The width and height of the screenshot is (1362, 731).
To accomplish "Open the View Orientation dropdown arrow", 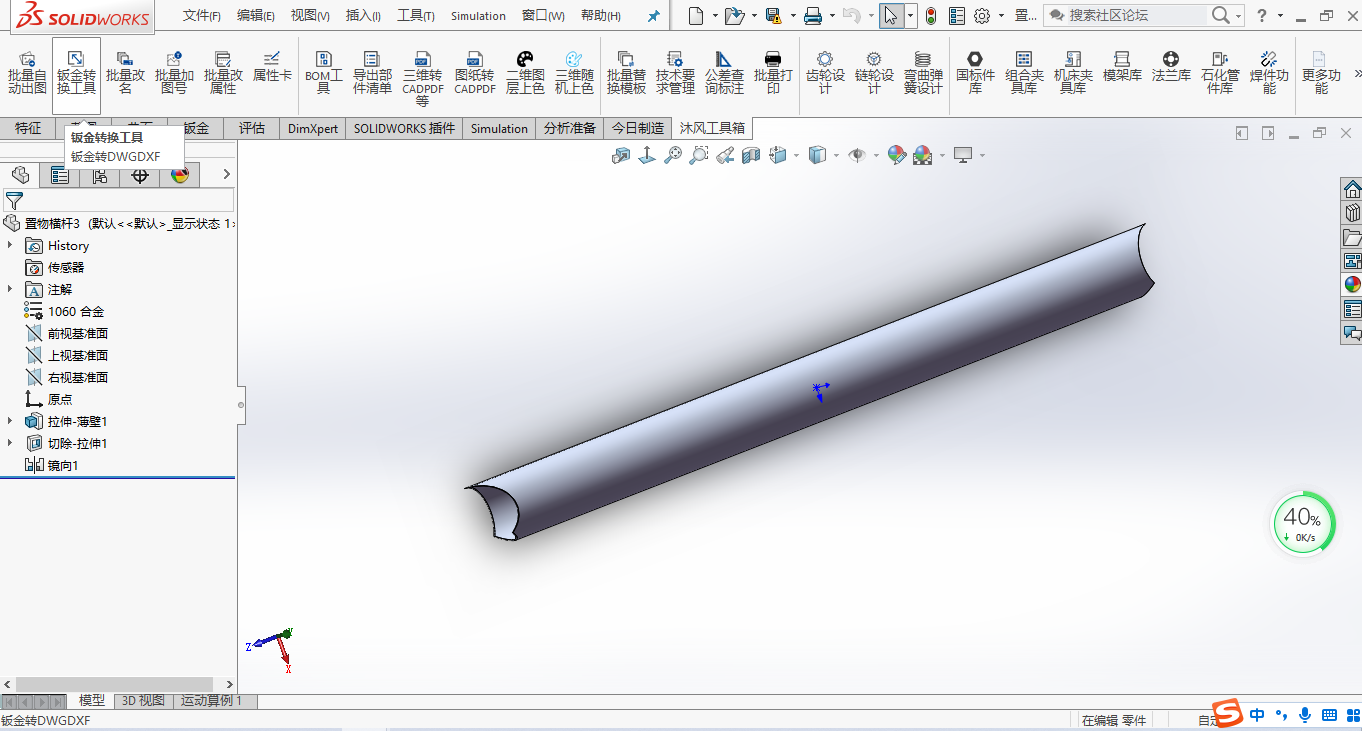I will 796,155.
